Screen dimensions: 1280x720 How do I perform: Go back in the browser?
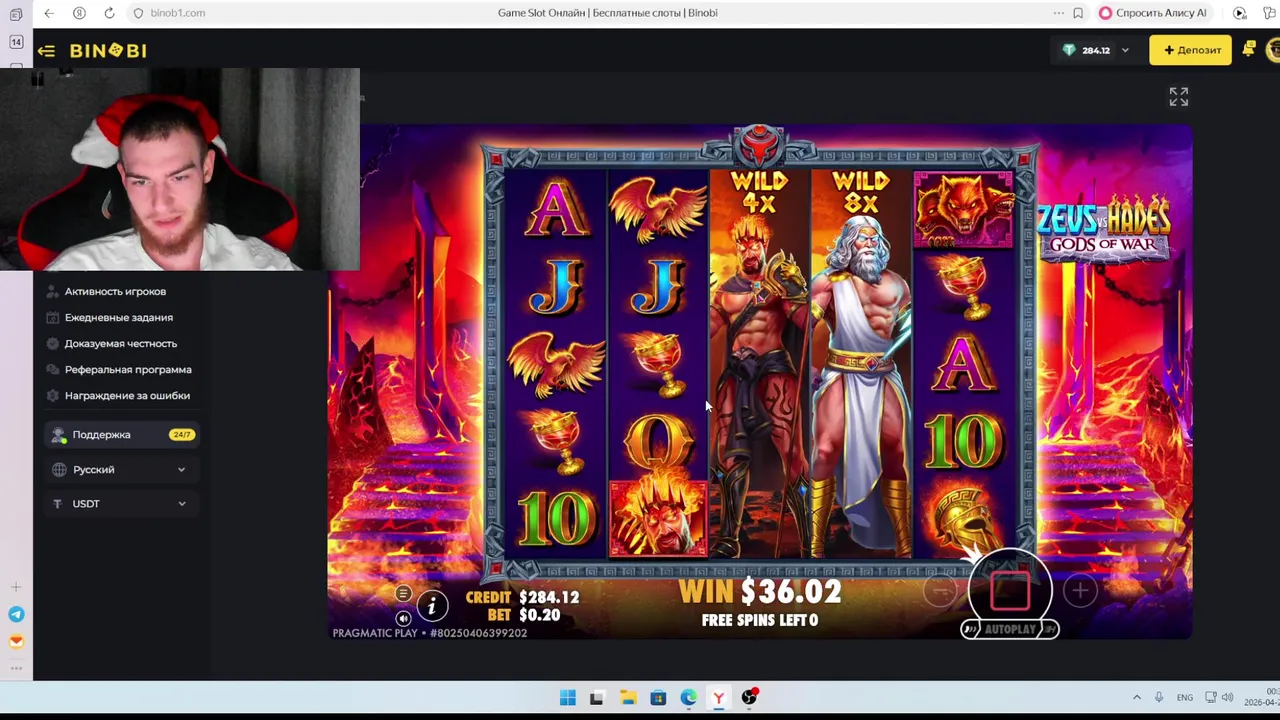click(49, 13)
